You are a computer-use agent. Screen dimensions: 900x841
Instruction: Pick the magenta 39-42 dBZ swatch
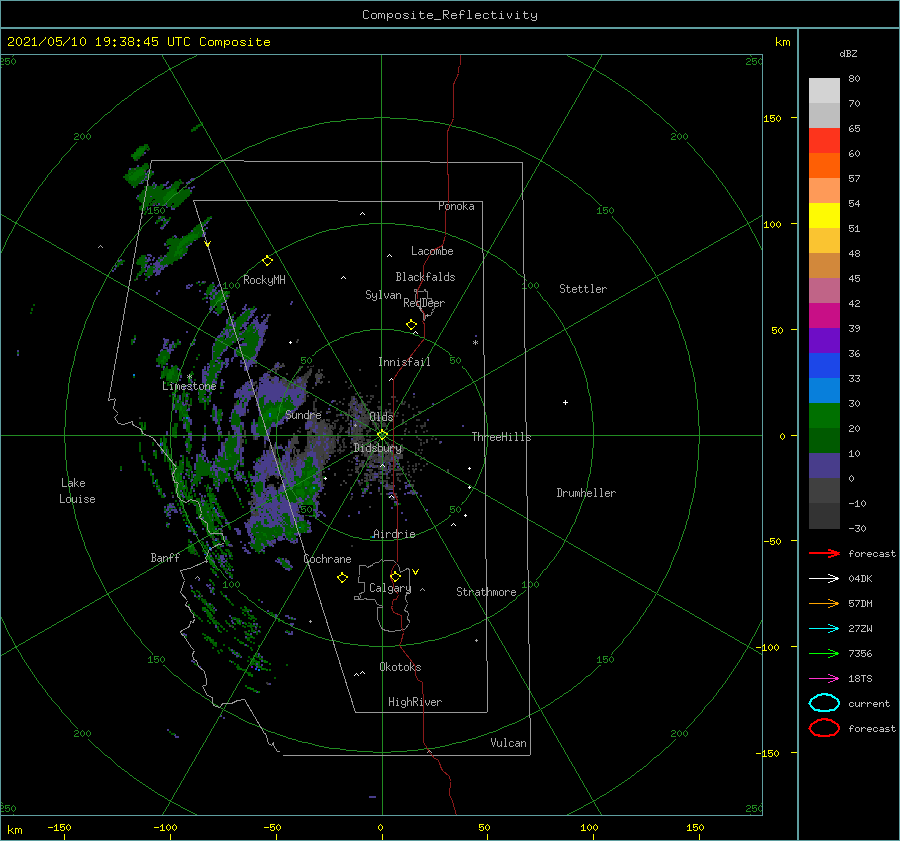(x=824, y=316)
